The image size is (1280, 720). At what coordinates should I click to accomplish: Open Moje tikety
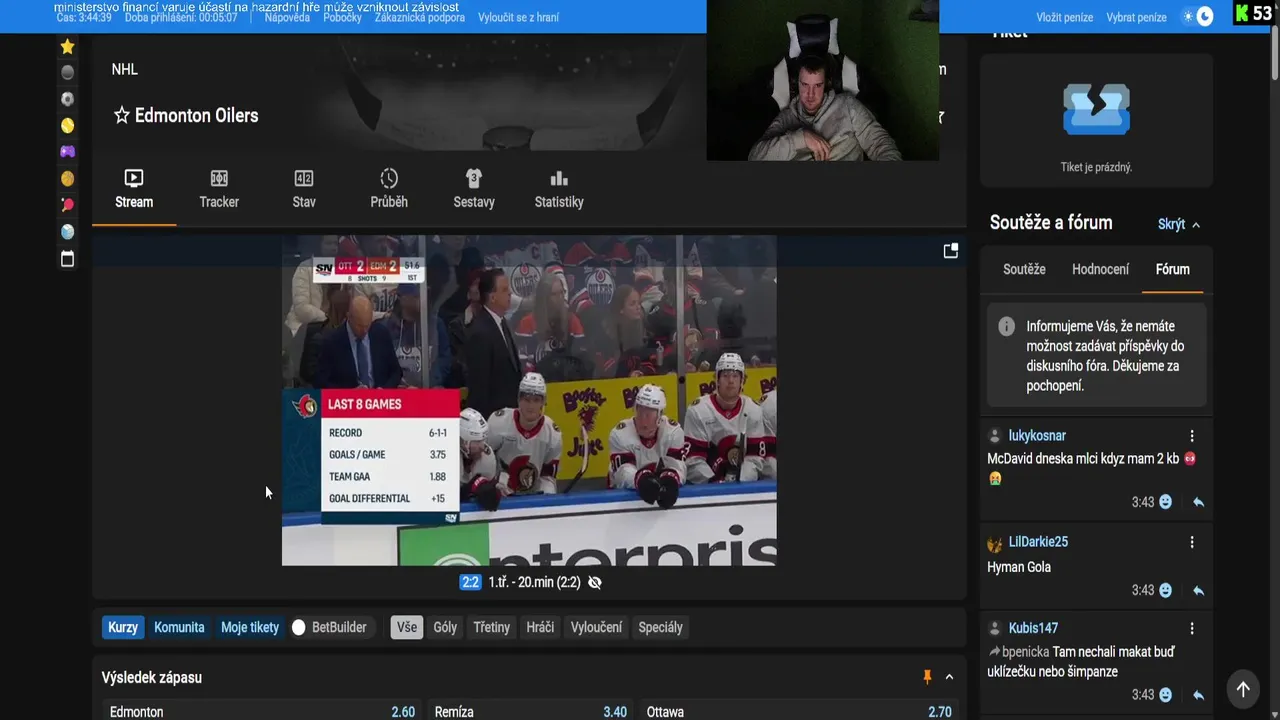250,627
